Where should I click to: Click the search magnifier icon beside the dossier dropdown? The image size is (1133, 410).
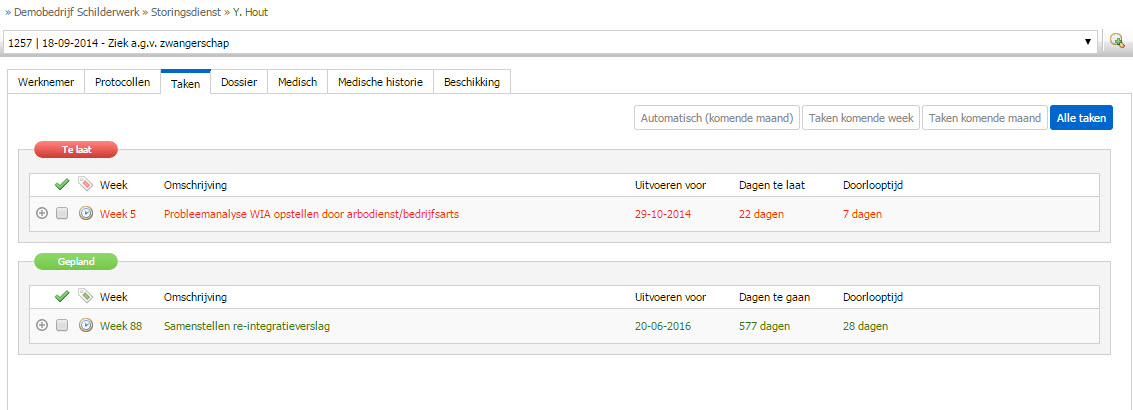click(x=1117, y=42)
